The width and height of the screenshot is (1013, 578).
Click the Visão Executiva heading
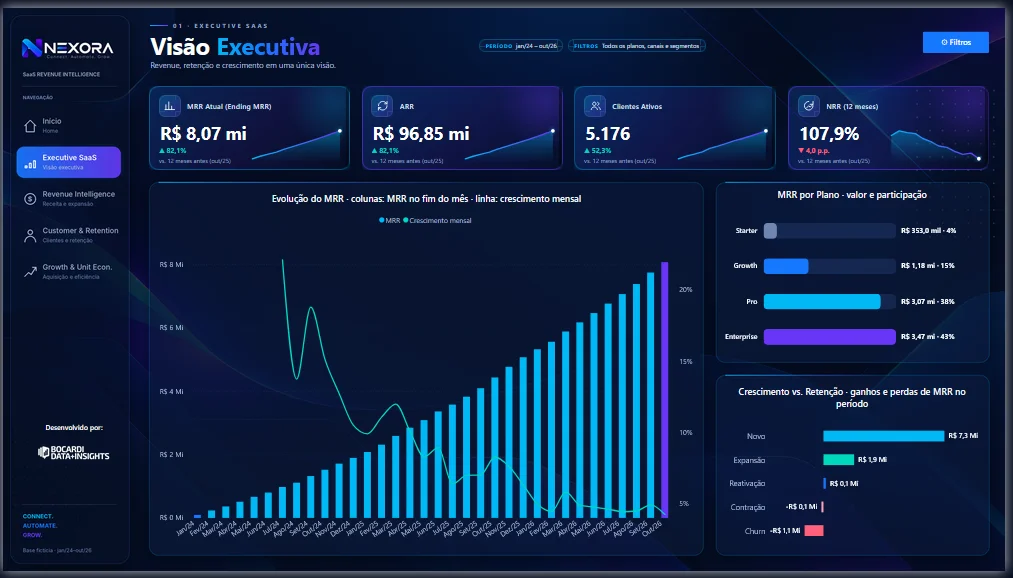[235, 46]
